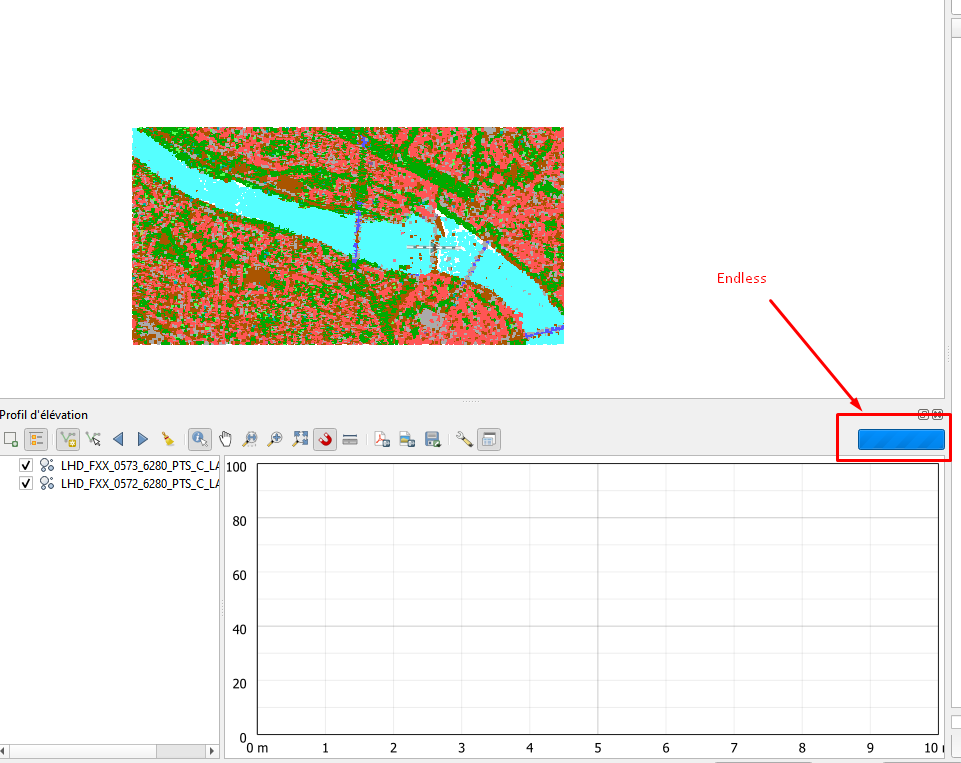Toggle the profile layer tree display
The width and height of the screenshot is (961, 763).
click(36, 438)
